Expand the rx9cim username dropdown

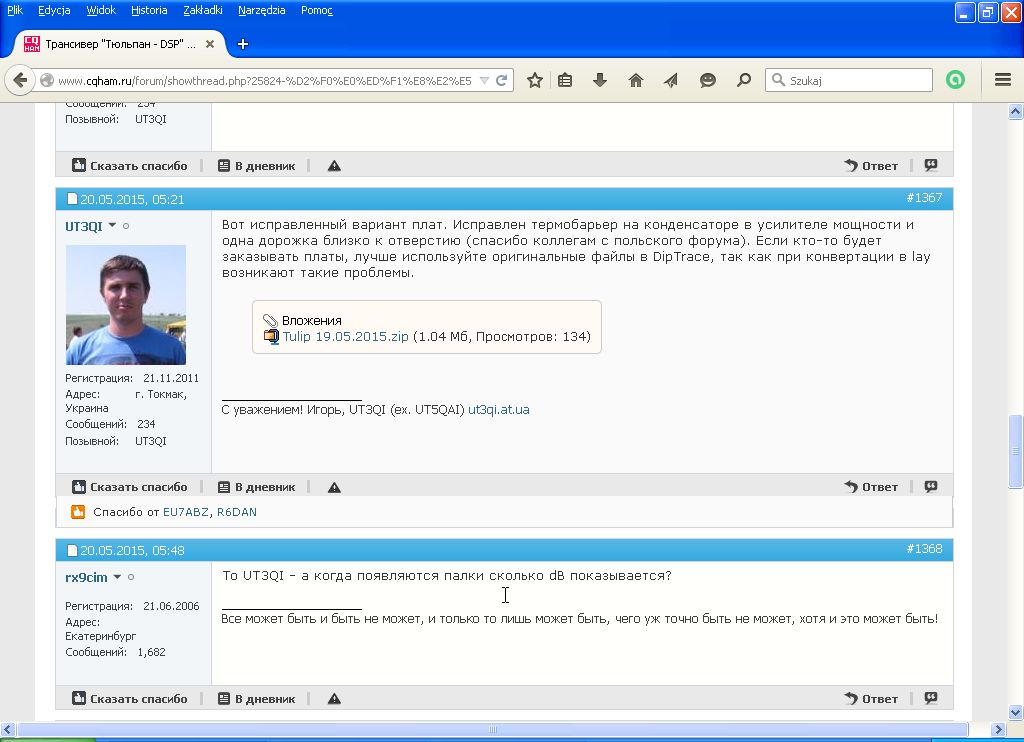pyautogui.click(x=117, y=577)
